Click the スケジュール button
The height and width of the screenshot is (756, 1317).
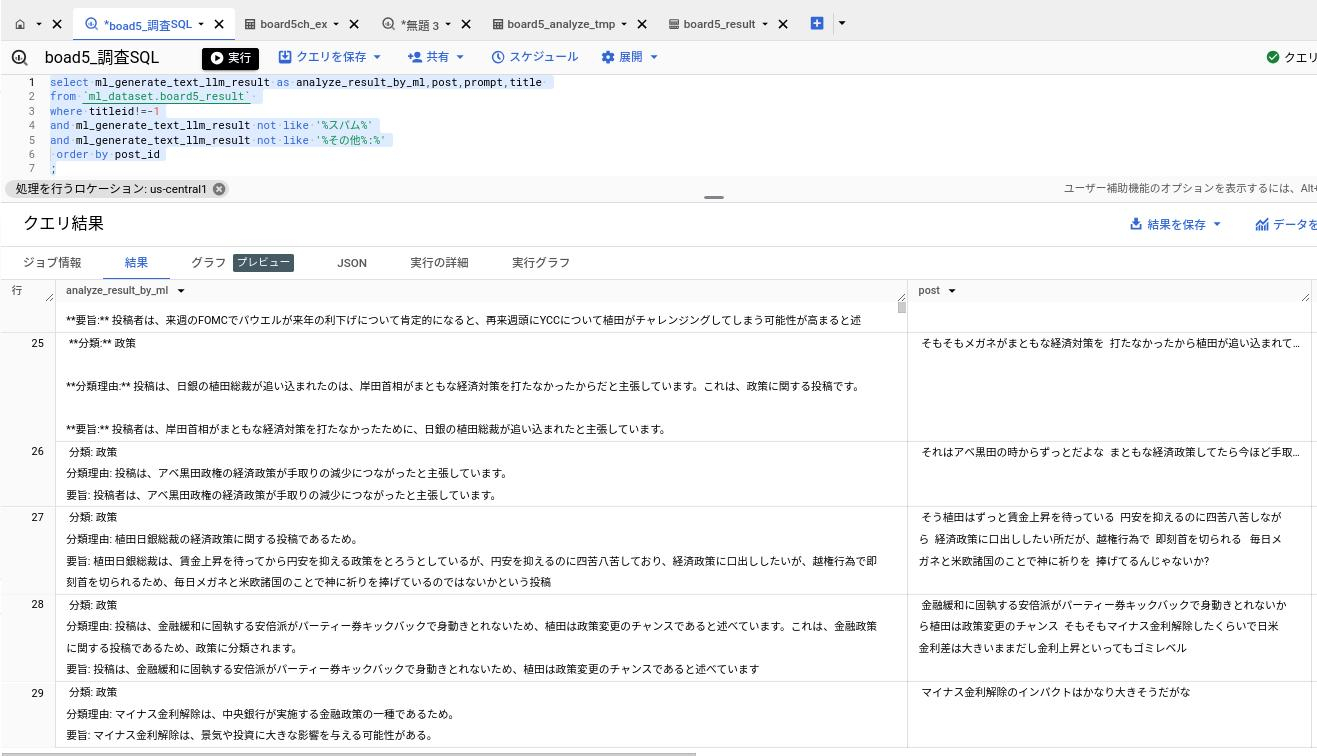coord(534,57)
